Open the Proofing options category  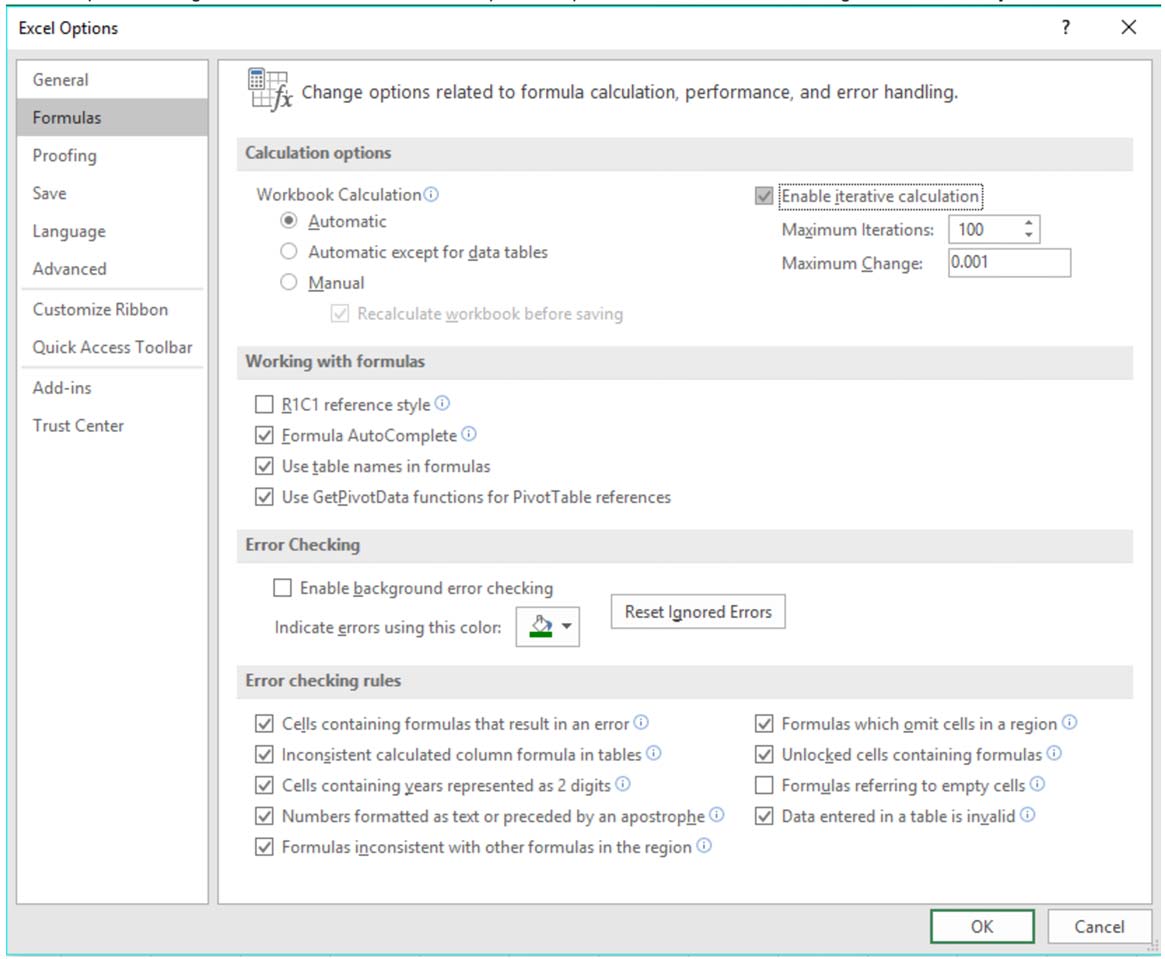click(112, 155)
